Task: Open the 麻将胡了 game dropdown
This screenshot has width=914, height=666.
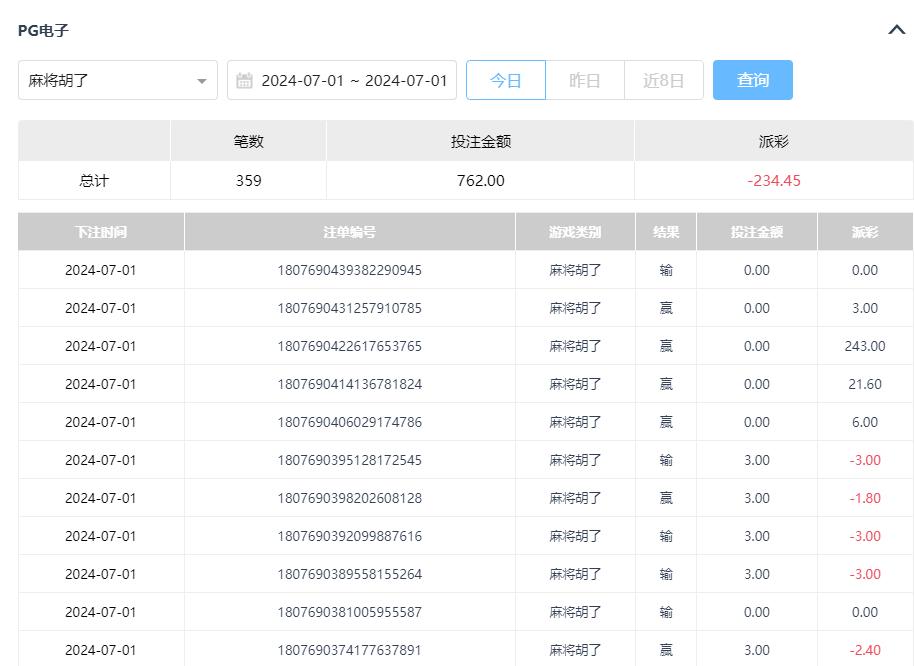Action: click(118, 80)
